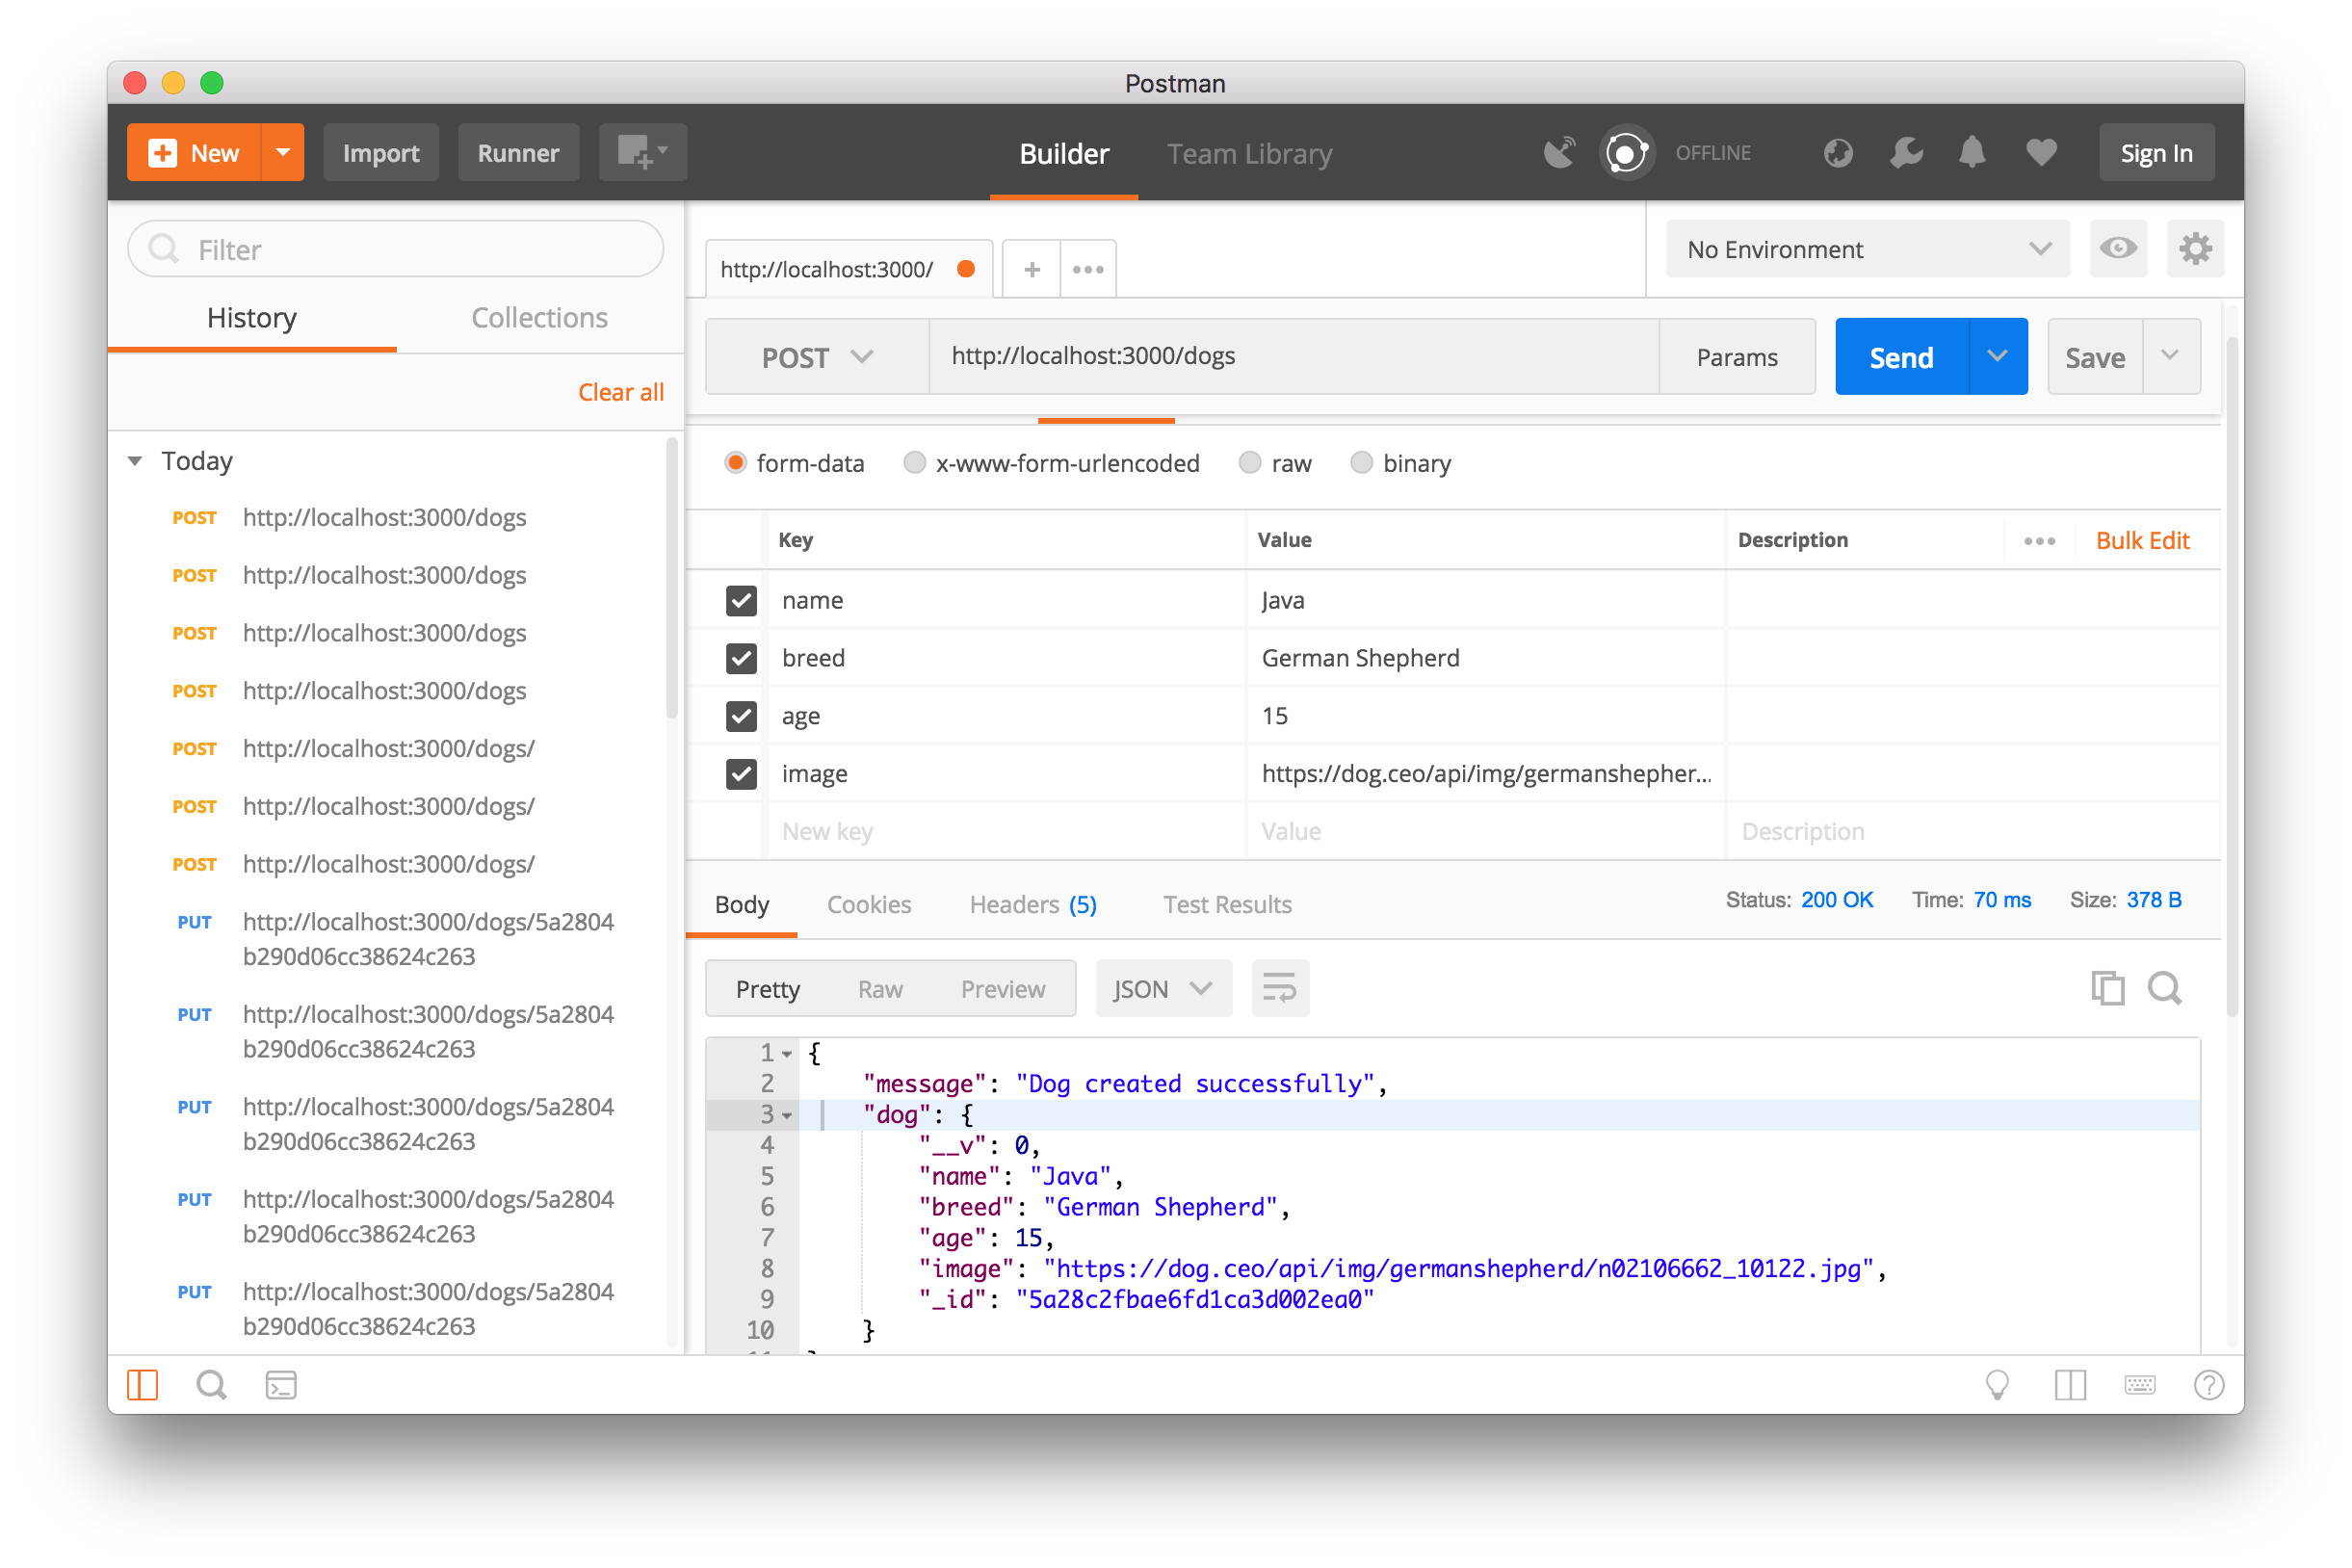2352x1568 pixels.
Task: Switch to the Test Results tab
Action: click(1227, 904)
